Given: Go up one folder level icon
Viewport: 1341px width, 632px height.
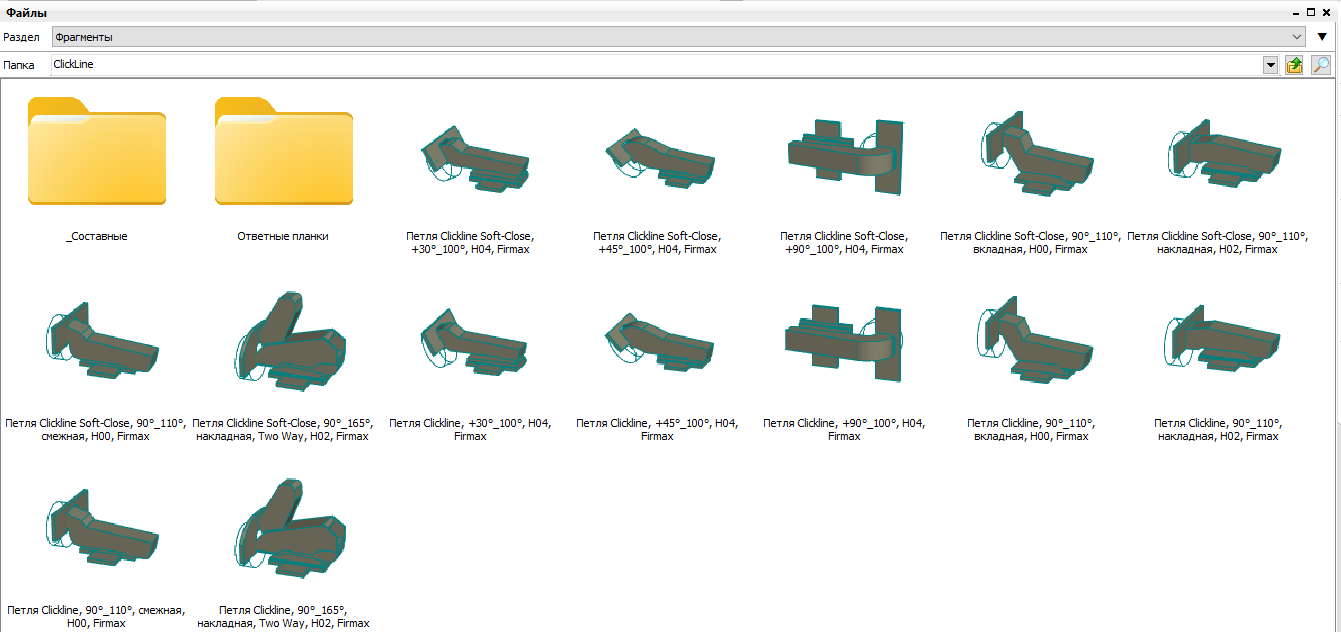Looking at the screenshot, I should [1294, 65].
